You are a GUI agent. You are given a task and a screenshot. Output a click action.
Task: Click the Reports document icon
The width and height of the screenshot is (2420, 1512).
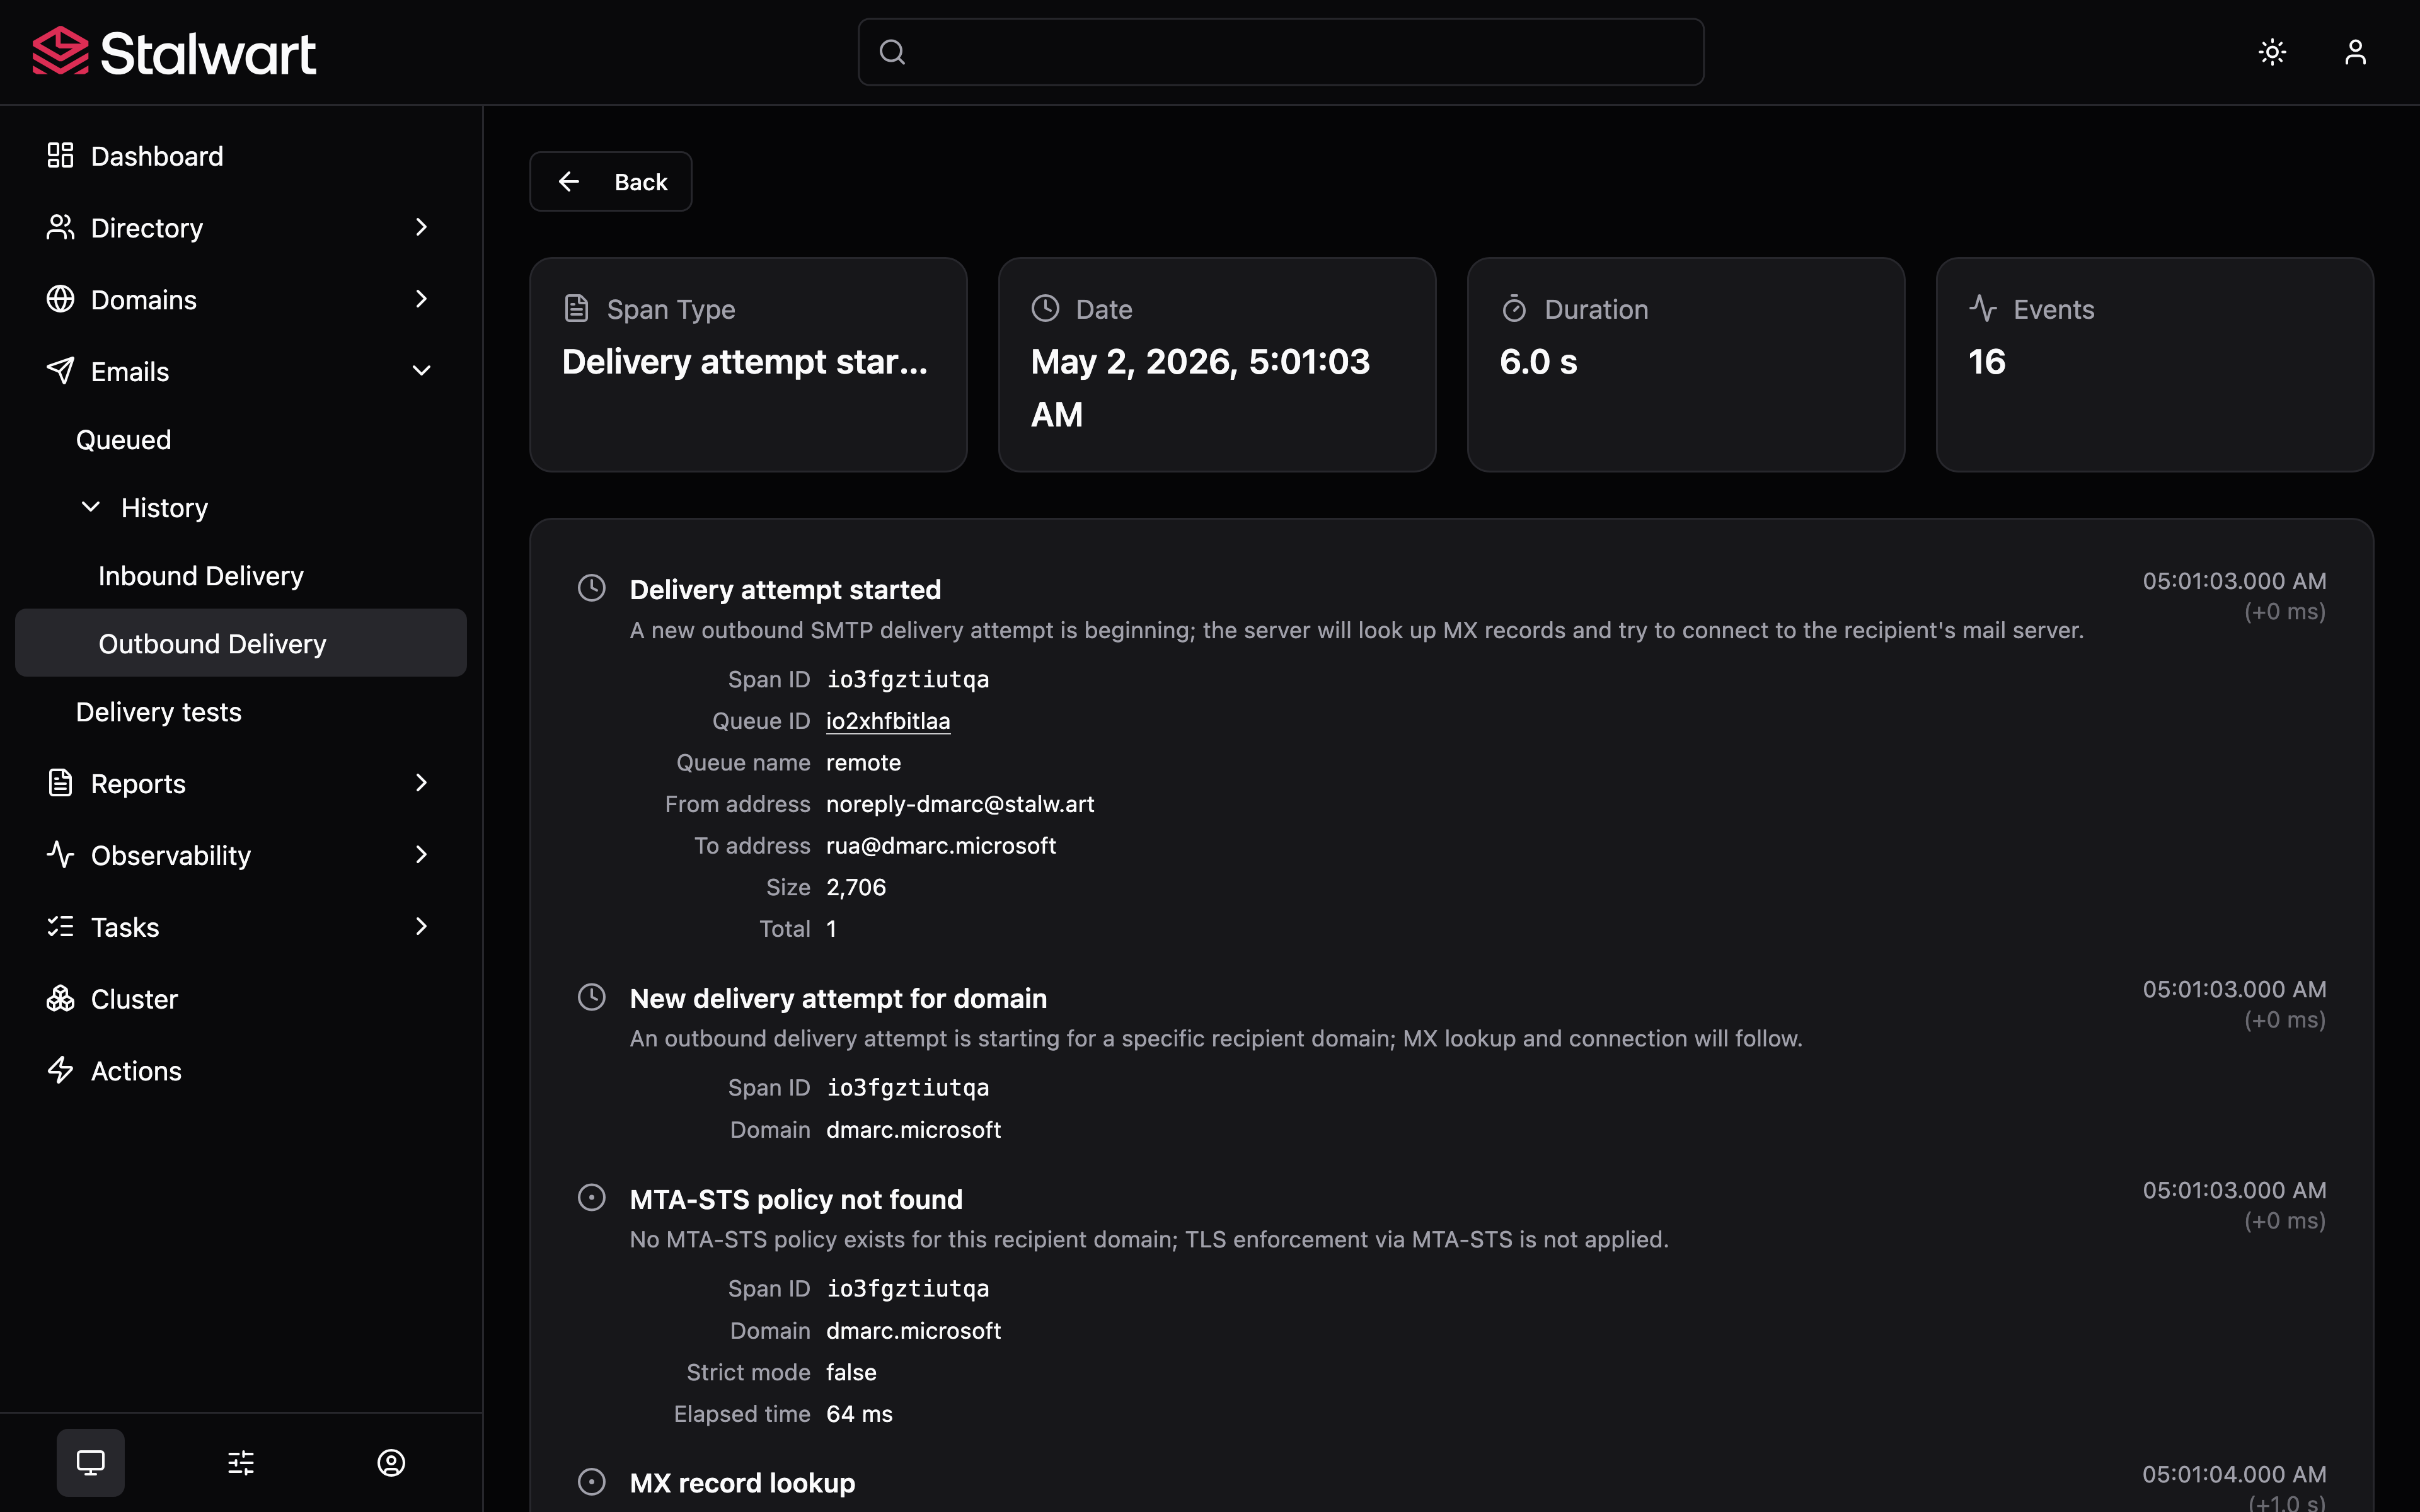pyautogui.click(x=60, y=783)
